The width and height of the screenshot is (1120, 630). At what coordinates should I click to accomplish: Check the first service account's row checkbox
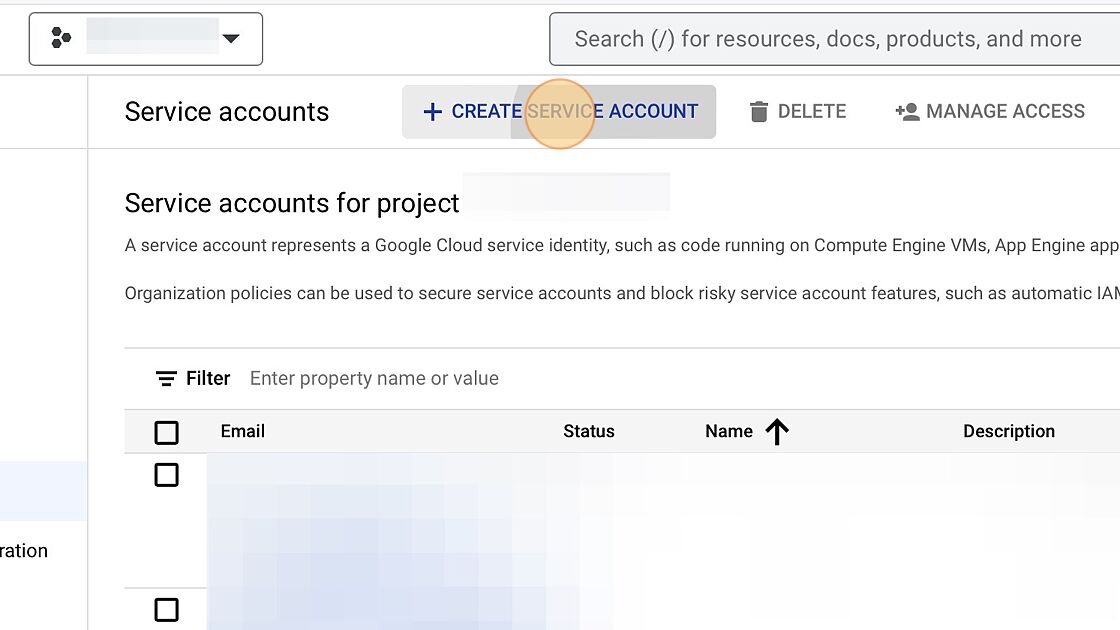point(166,475)
